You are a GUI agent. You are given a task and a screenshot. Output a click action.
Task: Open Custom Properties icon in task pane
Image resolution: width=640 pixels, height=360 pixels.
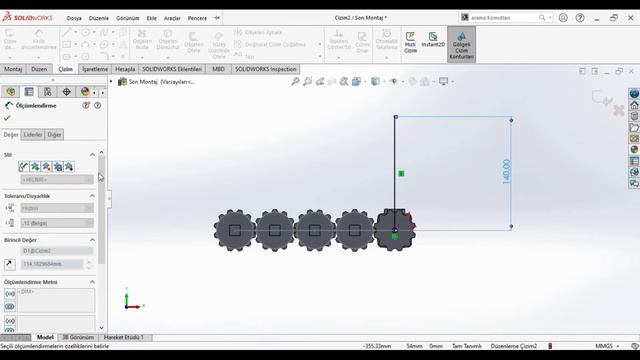[634, 161]
